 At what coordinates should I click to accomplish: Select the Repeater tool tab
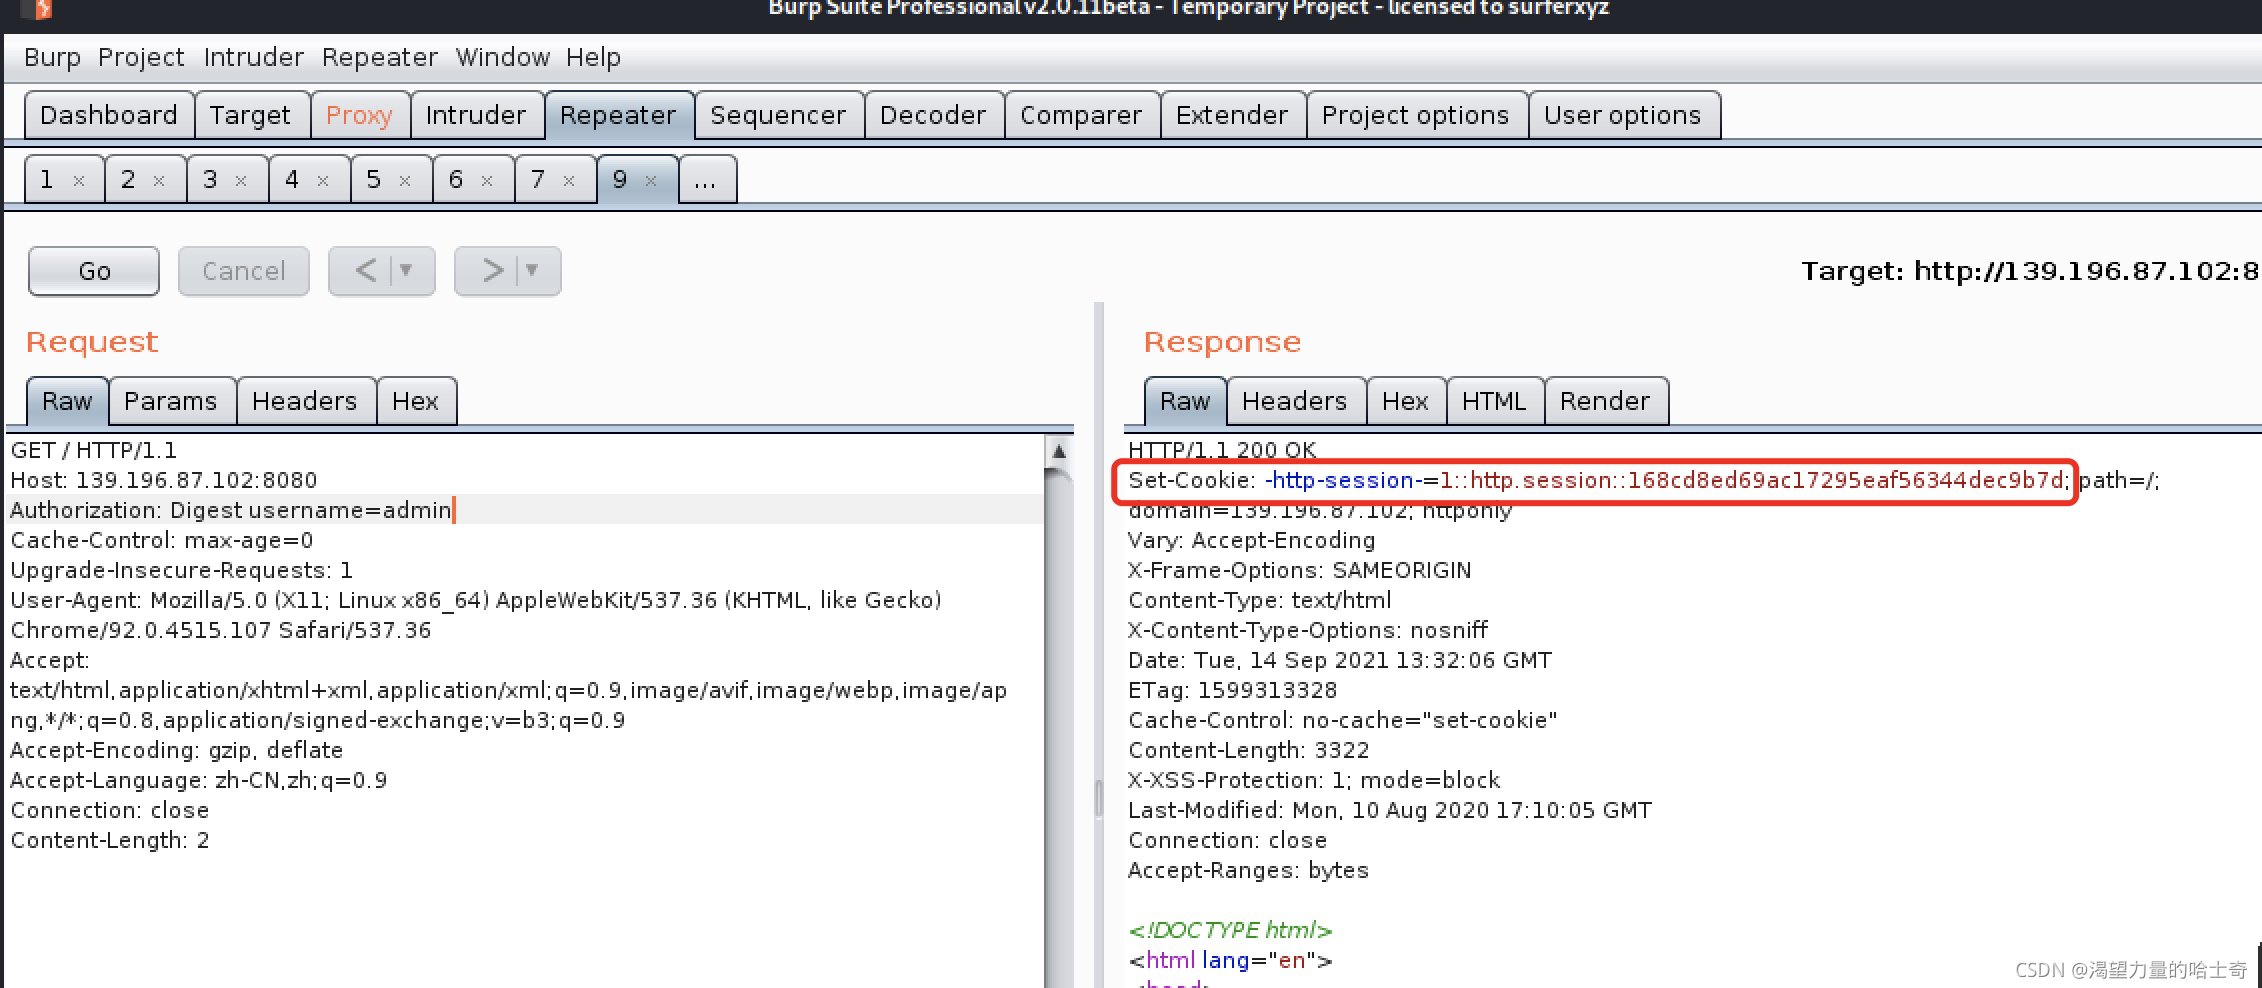tap(618, 116)
